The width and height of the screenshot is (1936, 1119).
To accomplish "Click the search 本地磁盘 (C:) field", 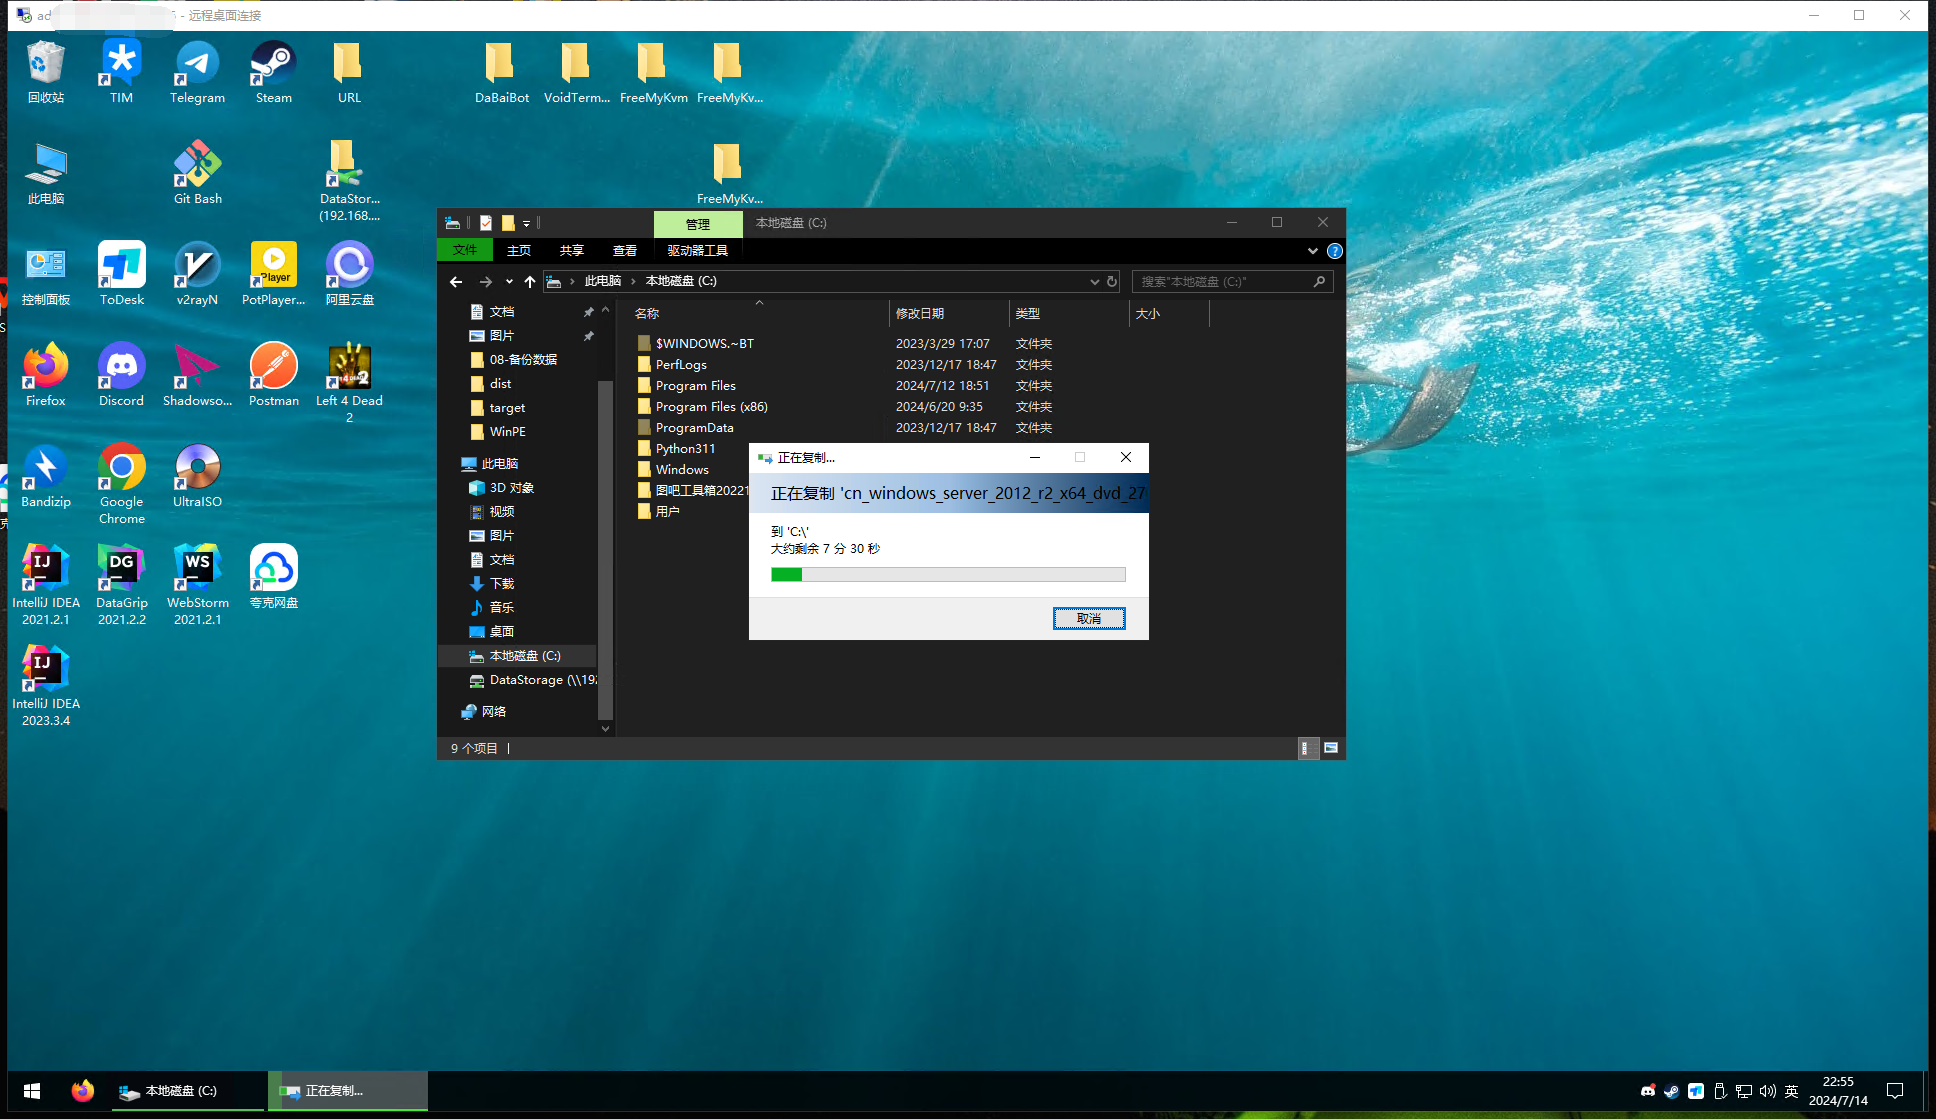I will pos(1232,282).
